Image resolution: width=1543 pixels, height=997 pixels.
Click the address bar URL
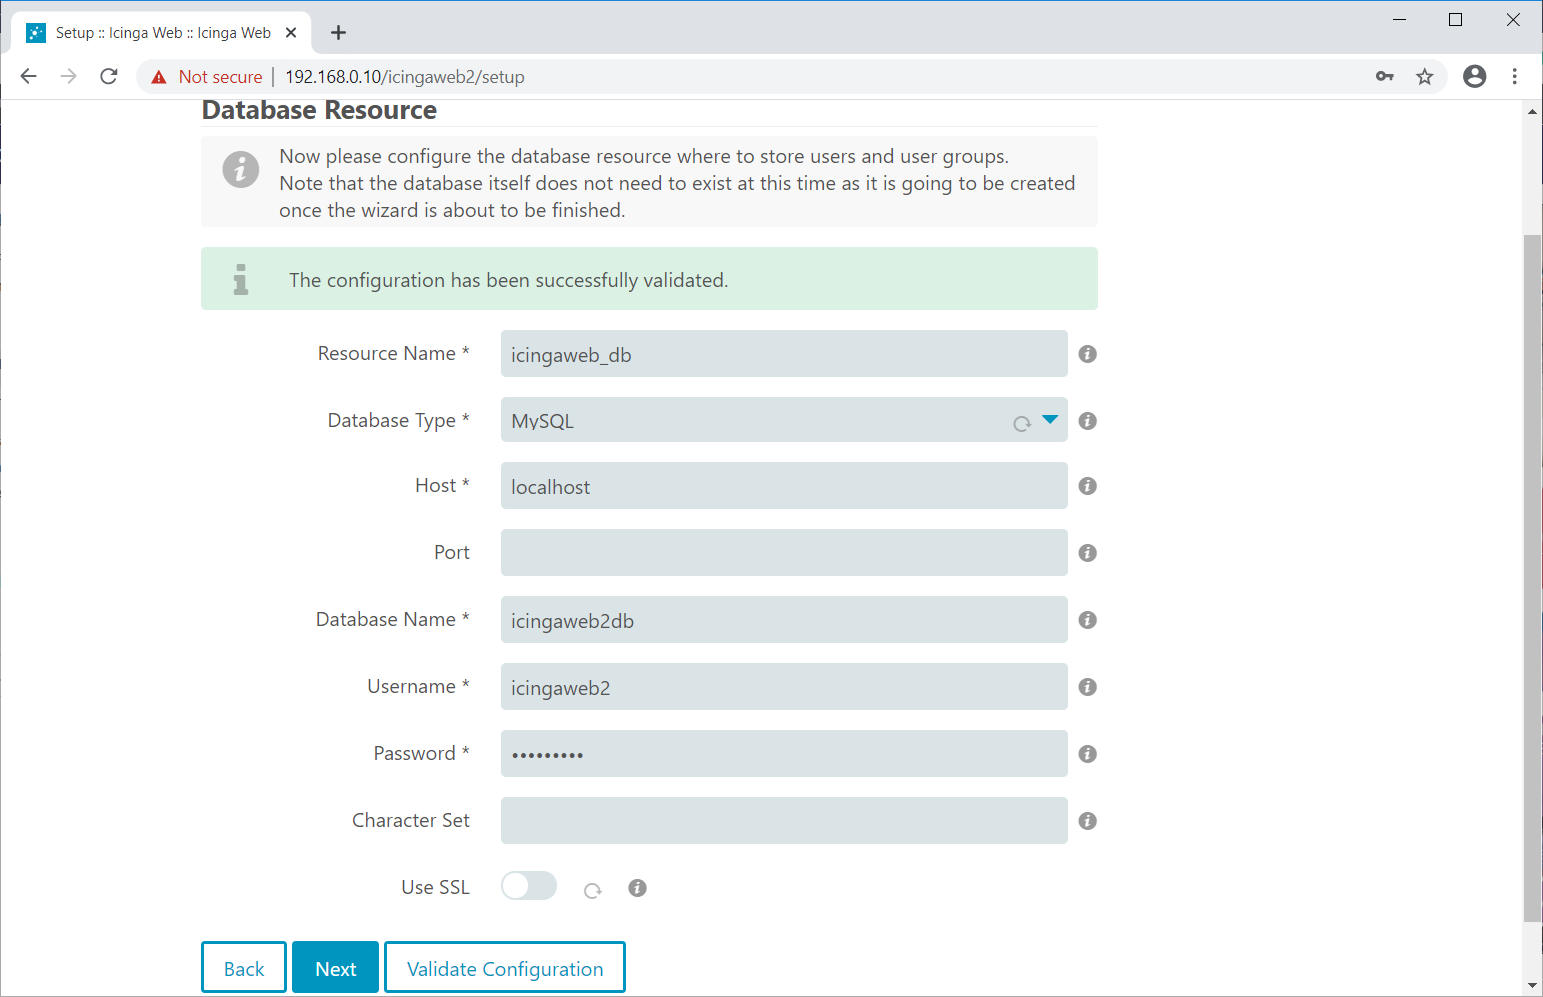(x=405, y=77)
